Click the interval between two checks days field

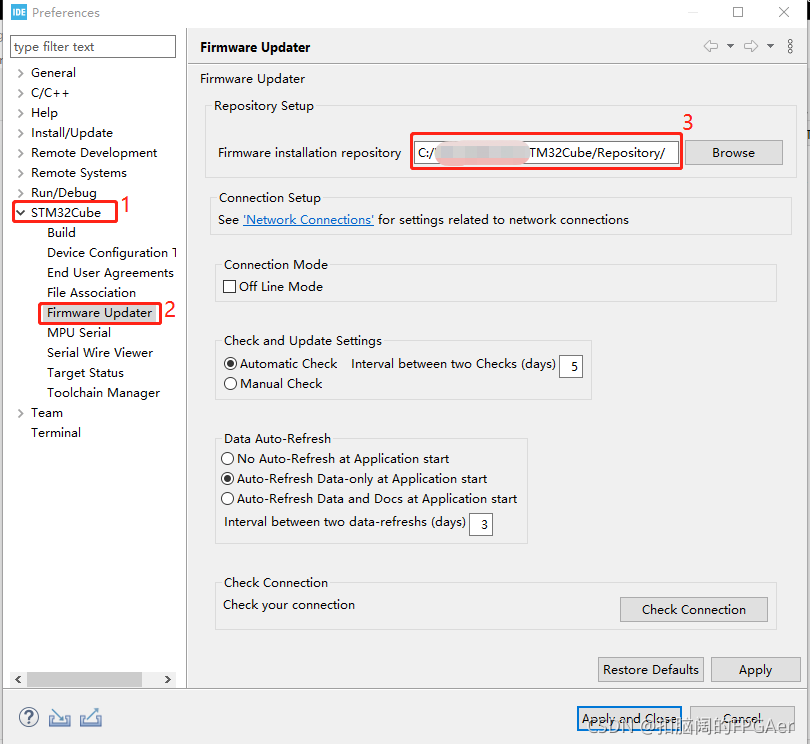(571, 366)
